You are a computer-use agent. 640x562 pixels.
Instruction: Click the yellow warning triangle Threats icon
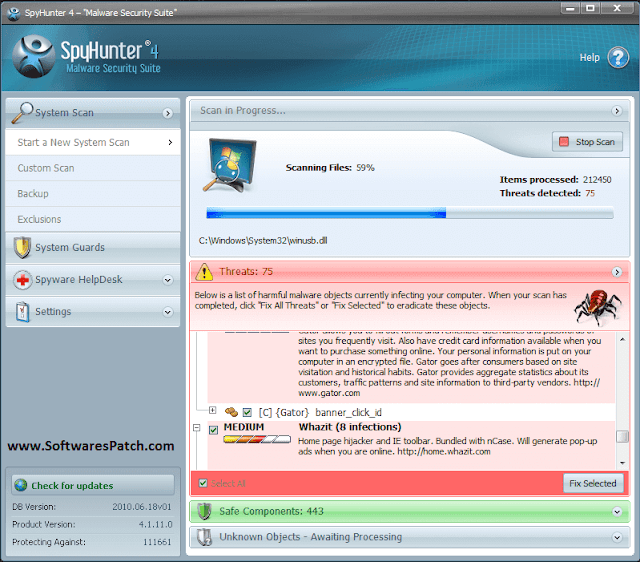click(204, 272)
